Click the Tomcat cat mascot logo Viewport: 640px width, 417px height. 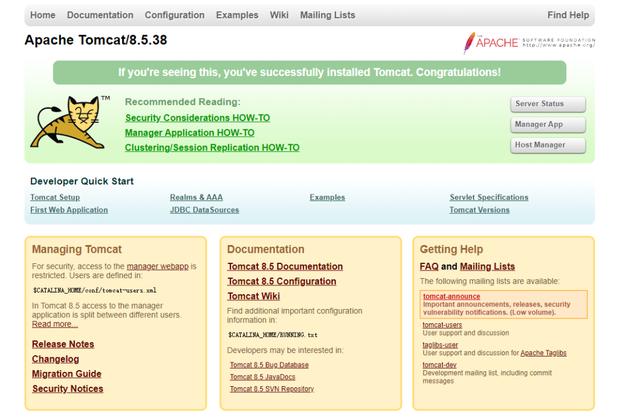click(x=70, y=122)
